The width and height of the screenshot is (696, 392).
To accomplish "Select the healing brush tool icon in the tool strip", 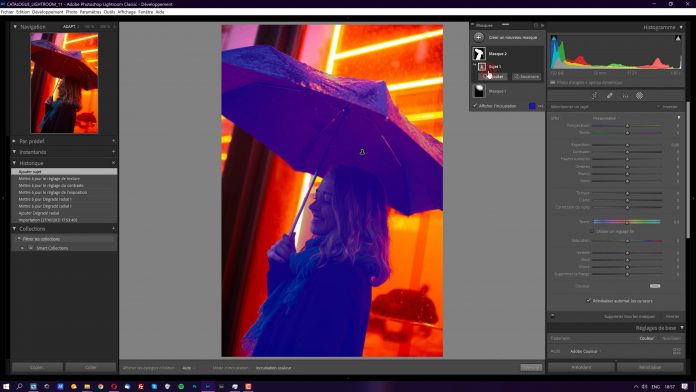I will coord(610,95).
